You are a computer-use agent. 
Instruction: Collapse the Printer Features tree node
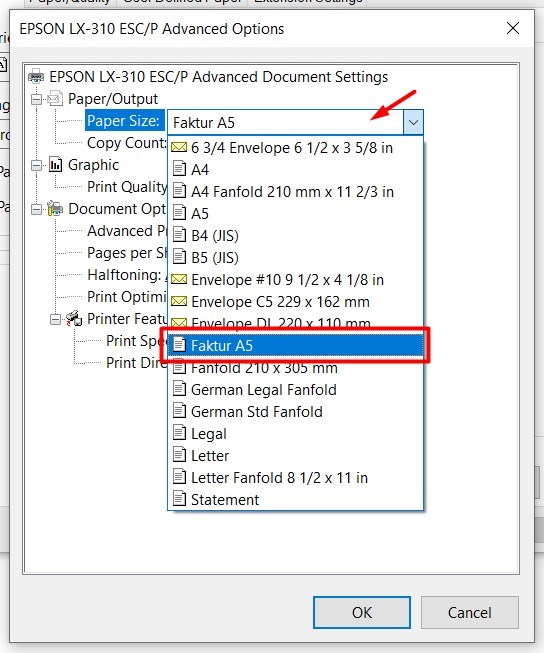click(x=55, y=319)
